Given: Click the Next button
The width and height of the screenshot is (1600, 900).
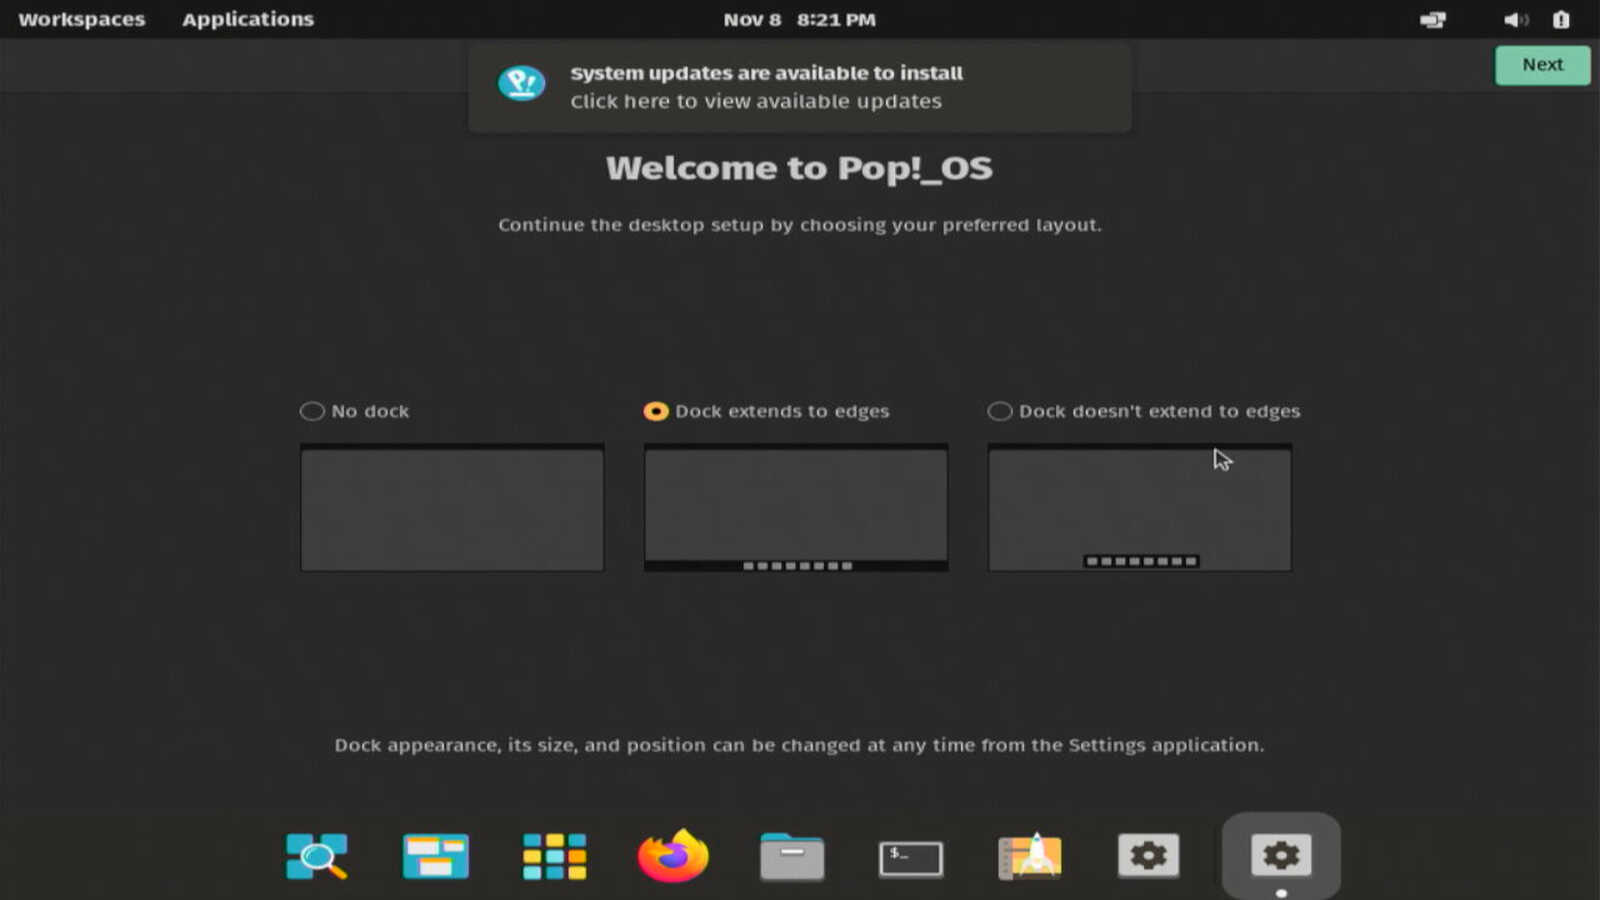Looking at the screenshot, I should point(1542,65).
